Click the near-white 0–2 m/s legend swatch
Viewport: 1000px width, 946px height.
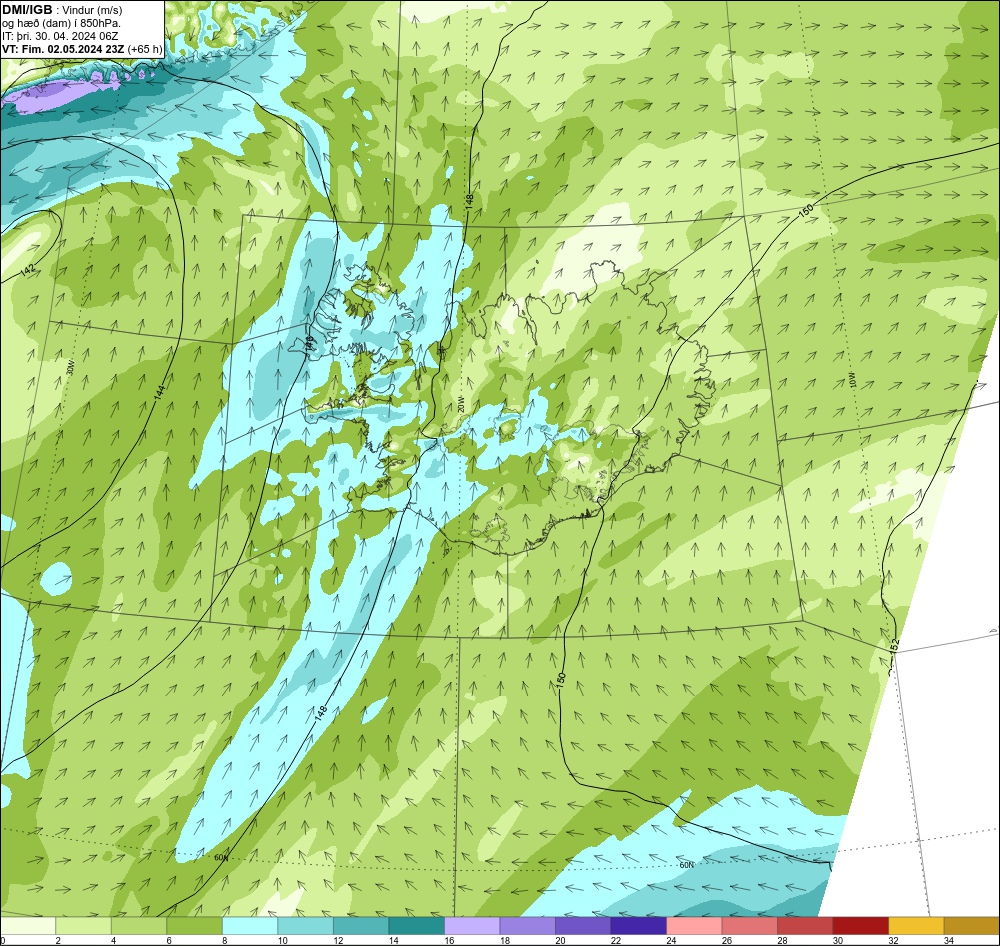pos(28,926)
